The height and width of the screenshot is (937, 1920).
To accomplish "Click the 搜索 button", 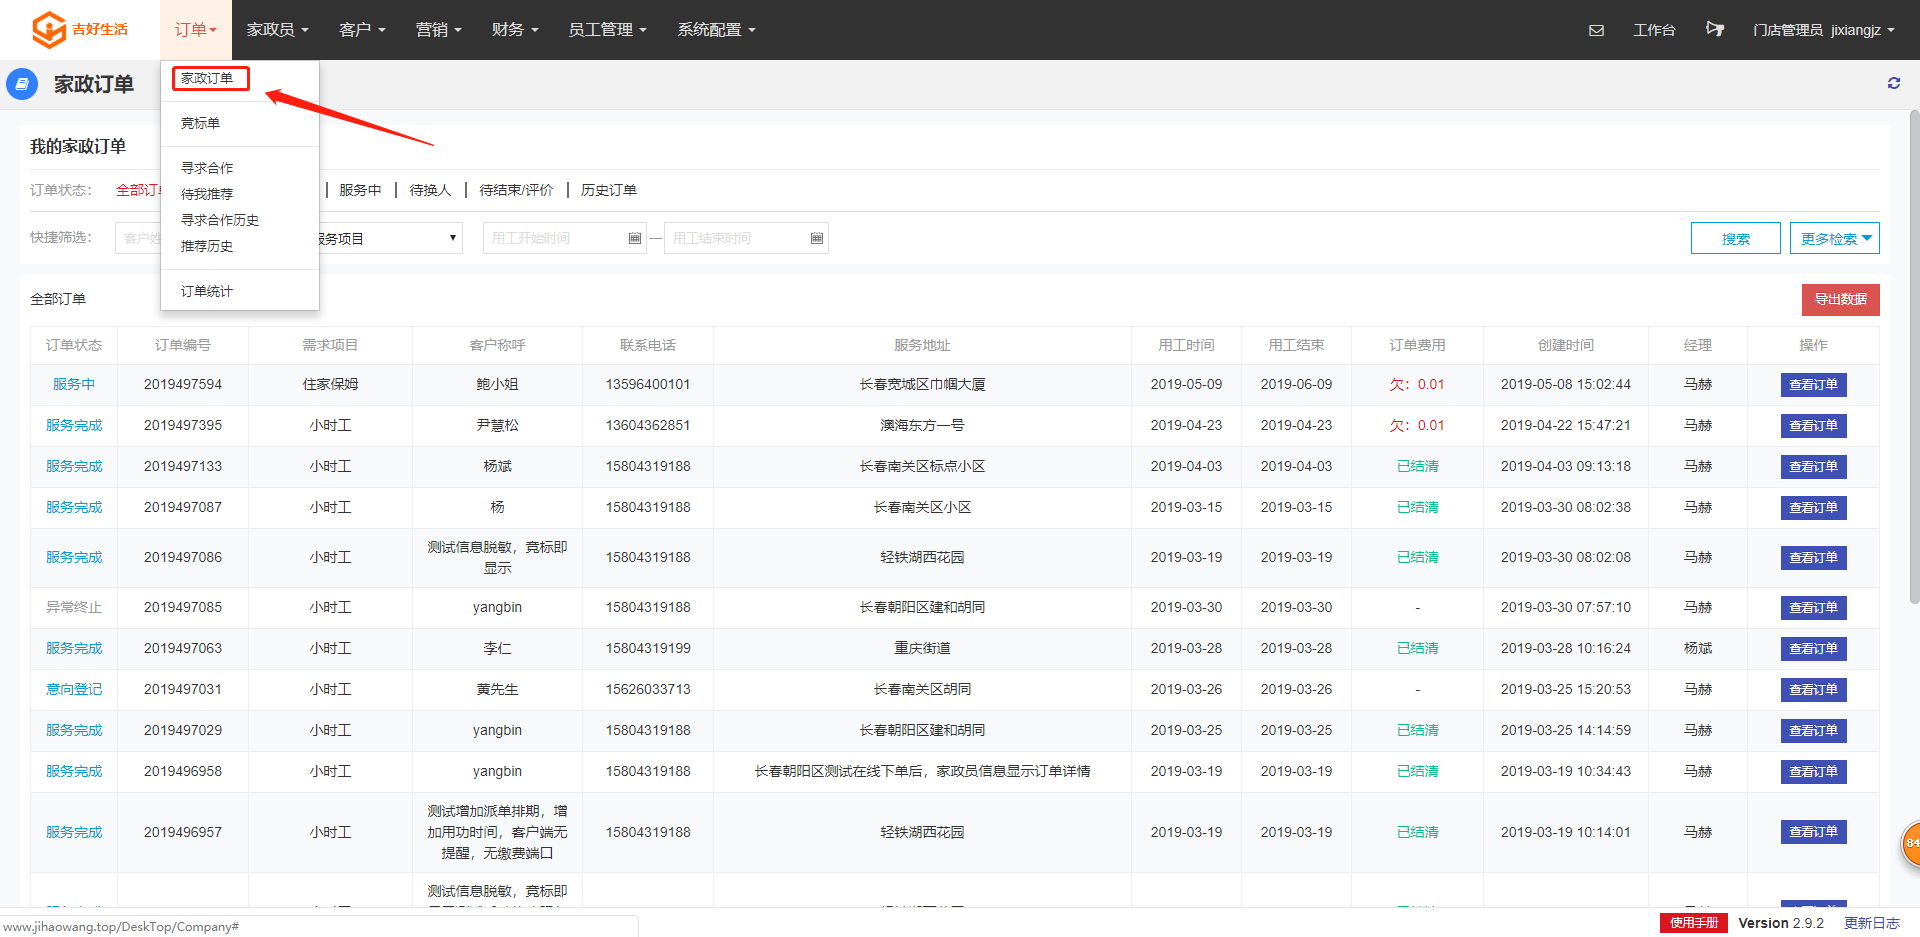I will pos(1736,238).
